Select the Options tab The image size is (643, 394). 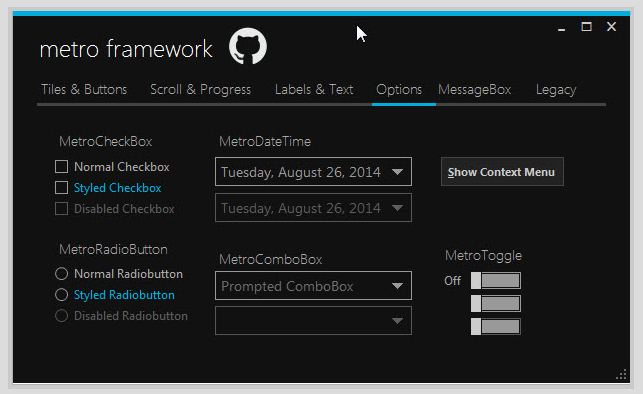click(x=399, y=89)
